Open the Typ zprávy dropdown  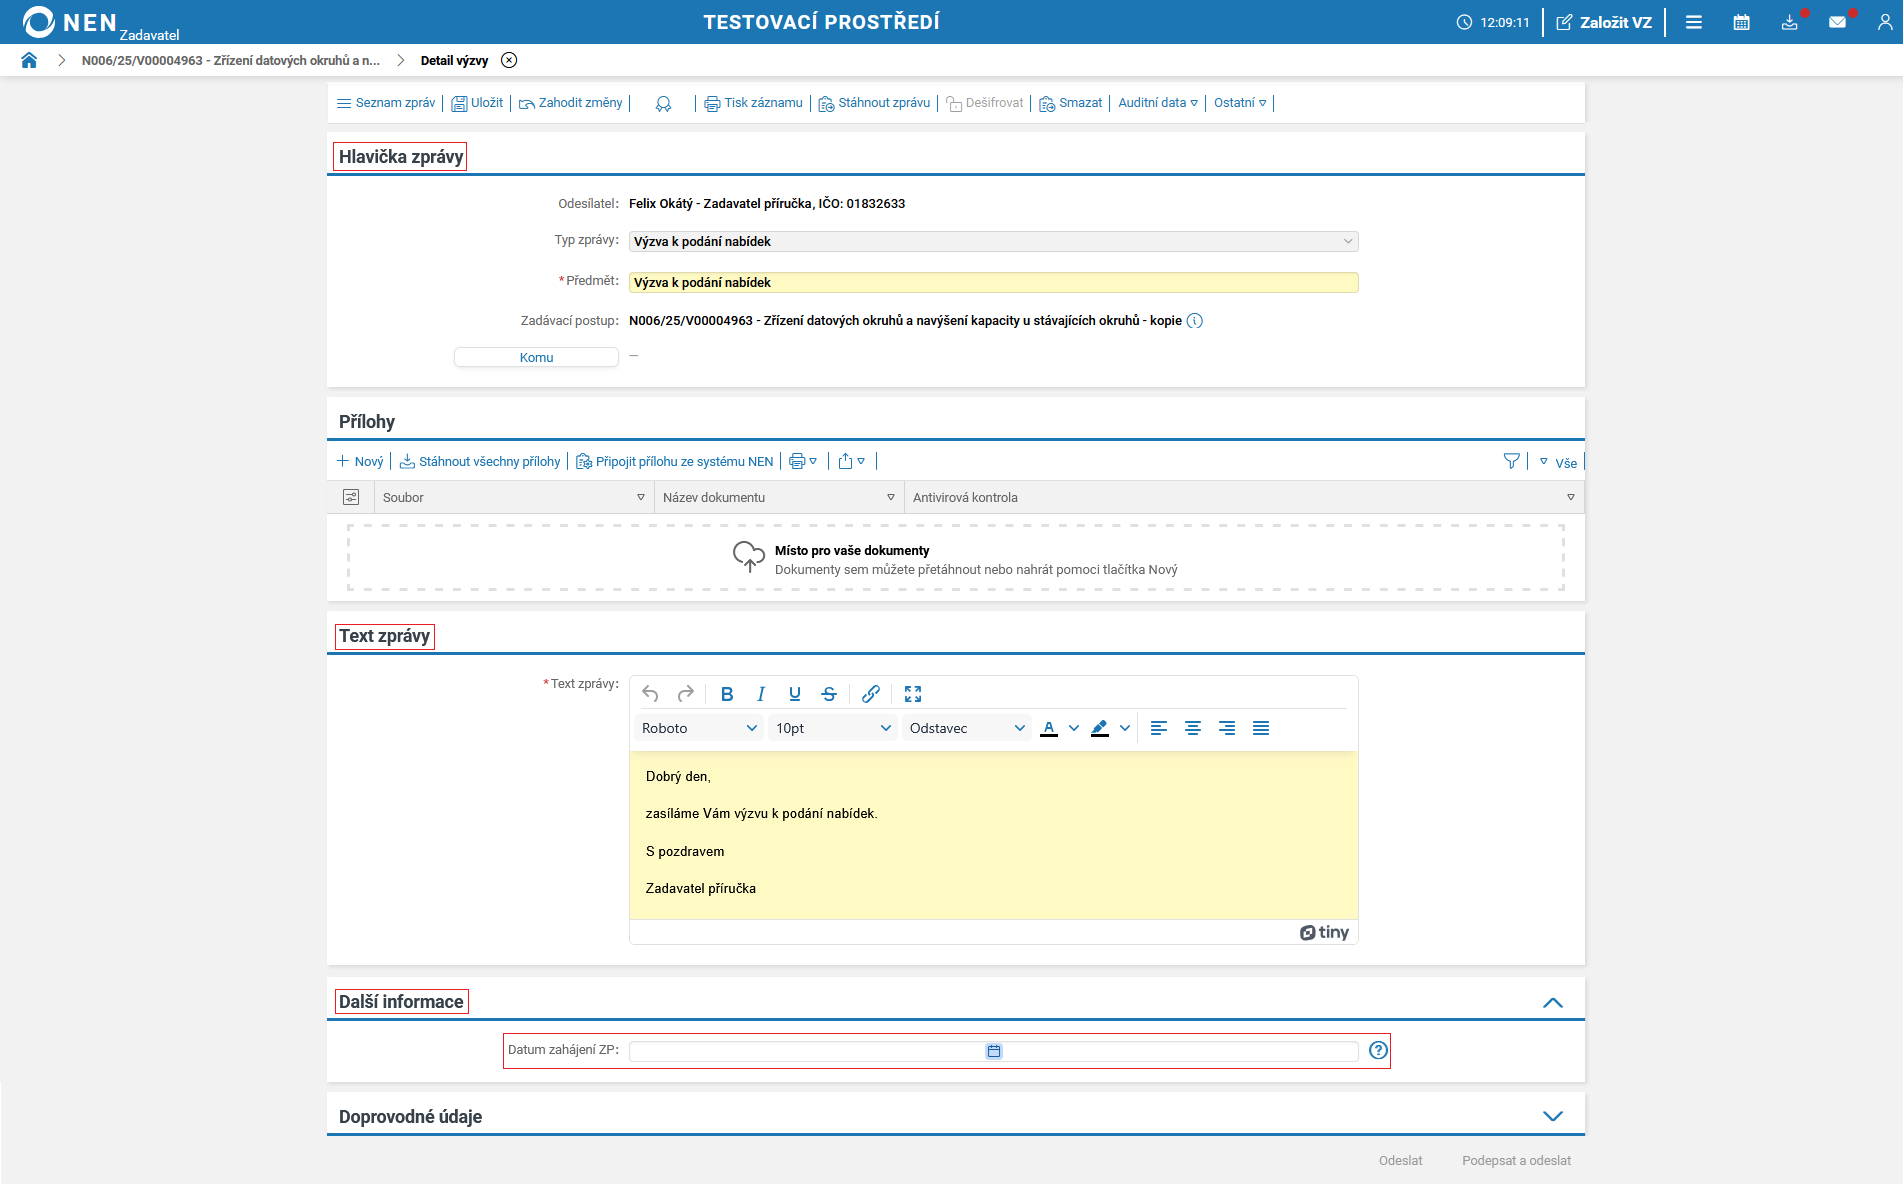[x=993, y=241]
